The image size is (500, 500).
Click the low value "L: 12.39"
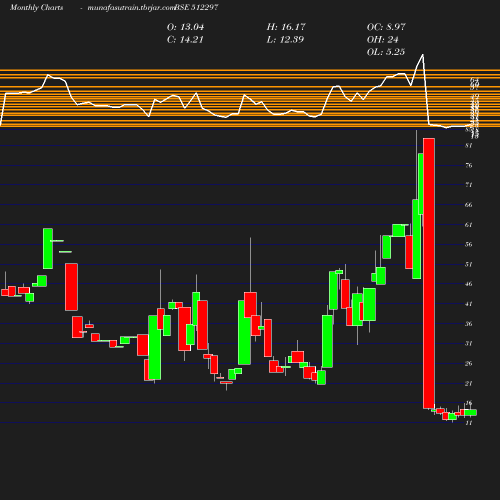click(285, 40)
